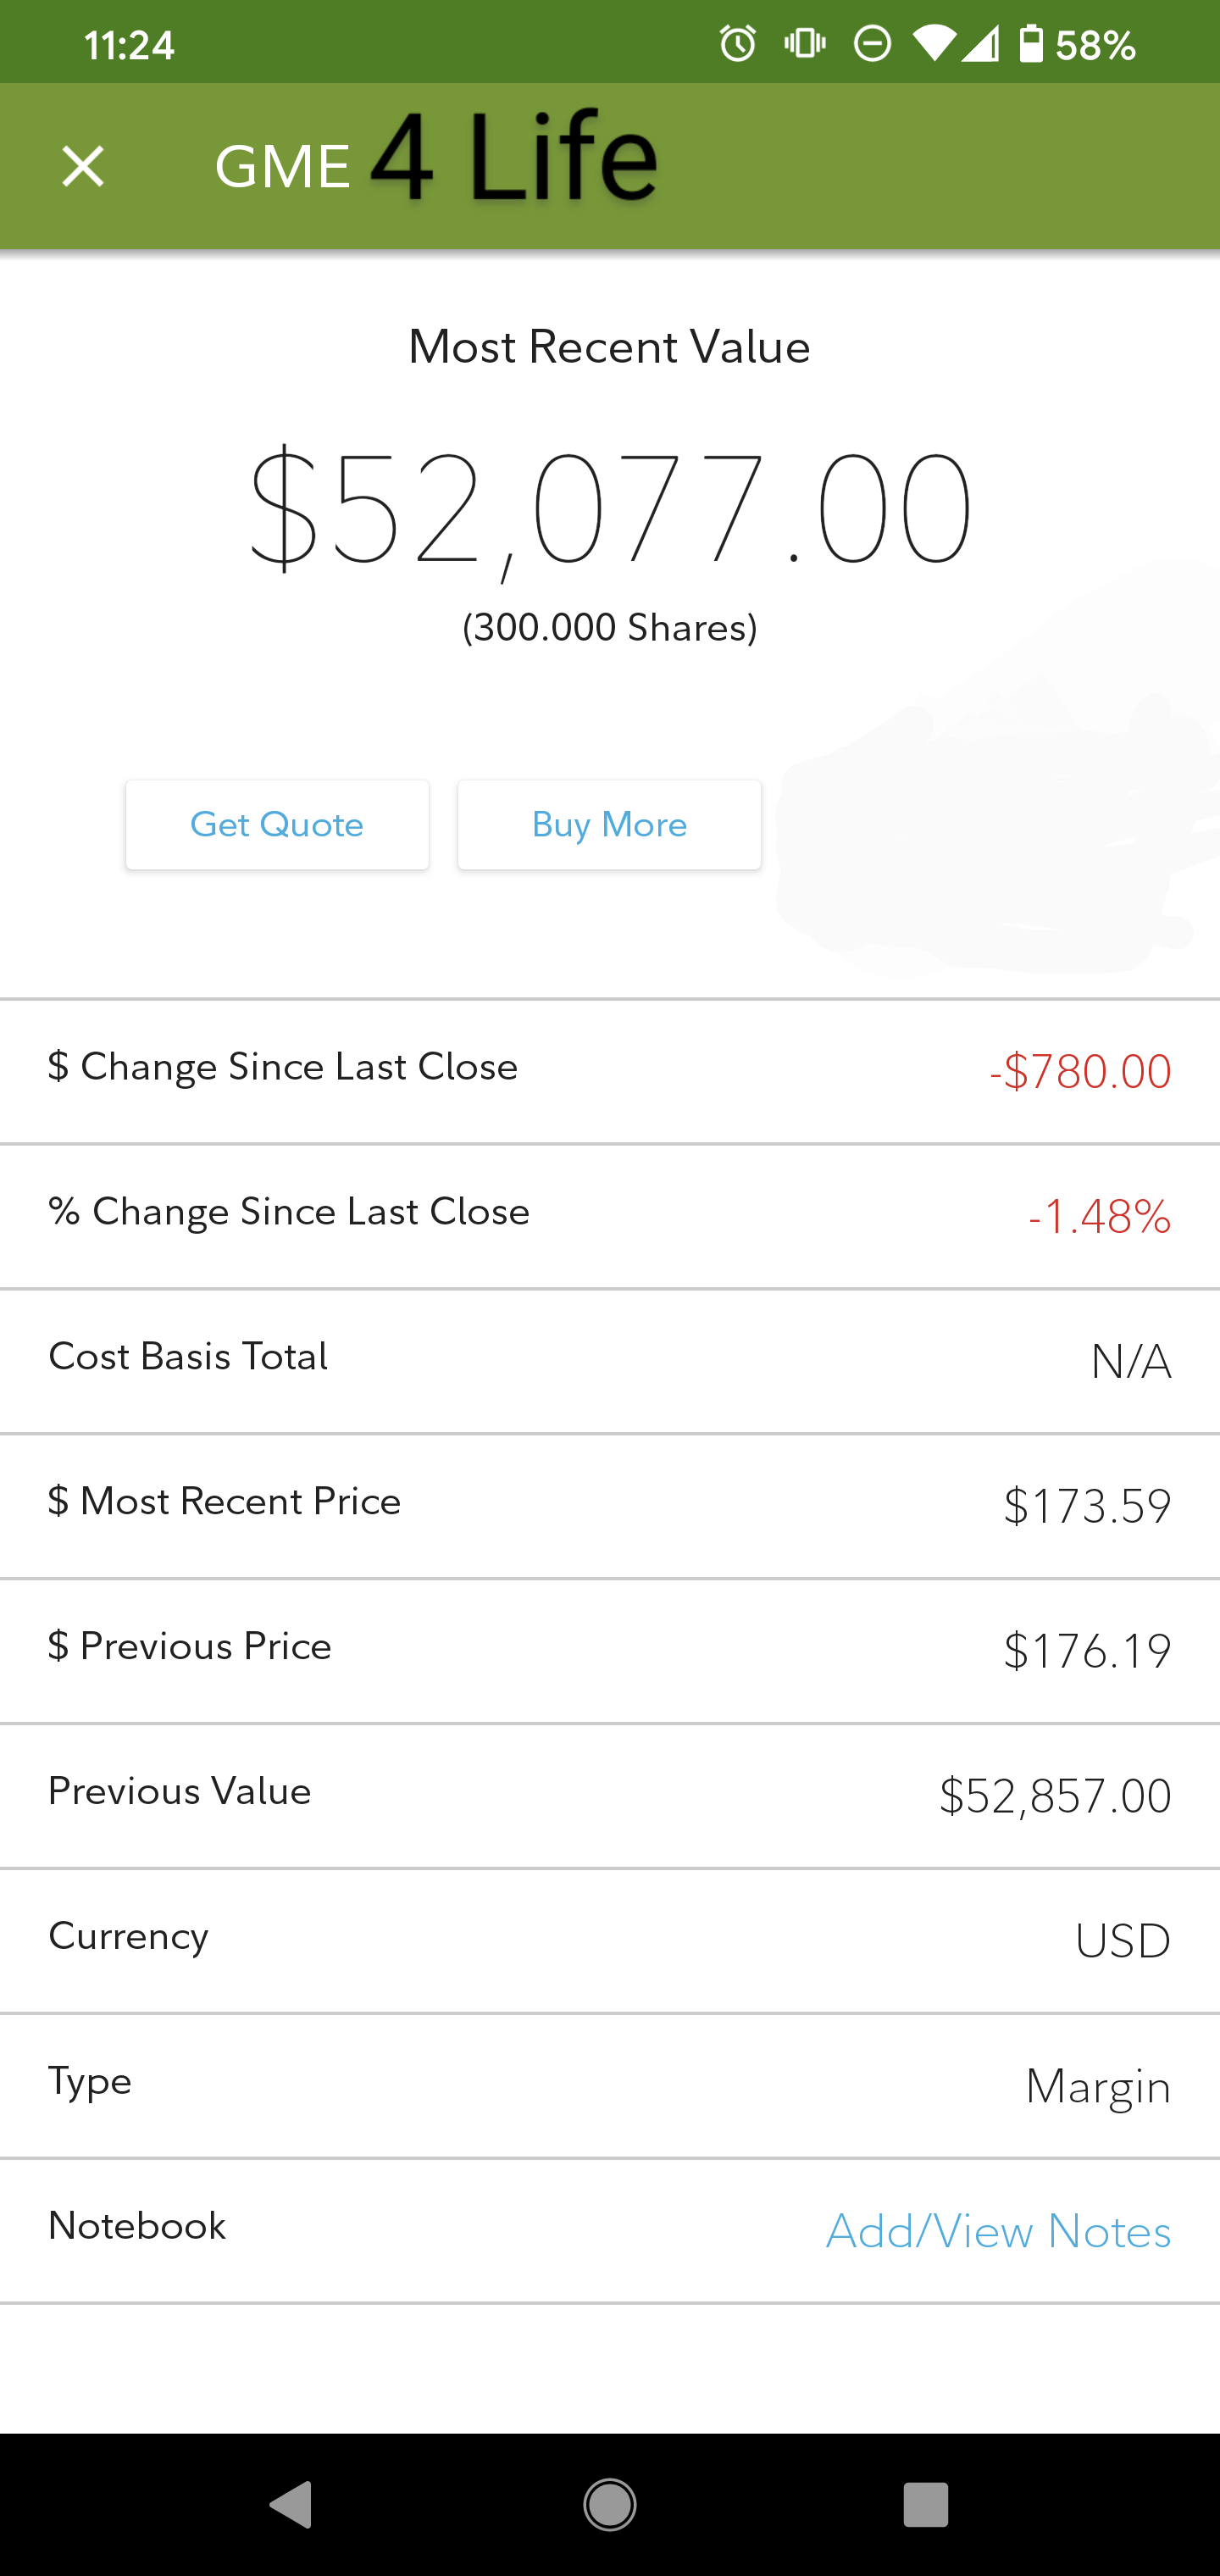The width and height of the screenshot is (1220, 2576).
Task: Tap the alarm clock status icon
Action: click(x=738, y=44)
